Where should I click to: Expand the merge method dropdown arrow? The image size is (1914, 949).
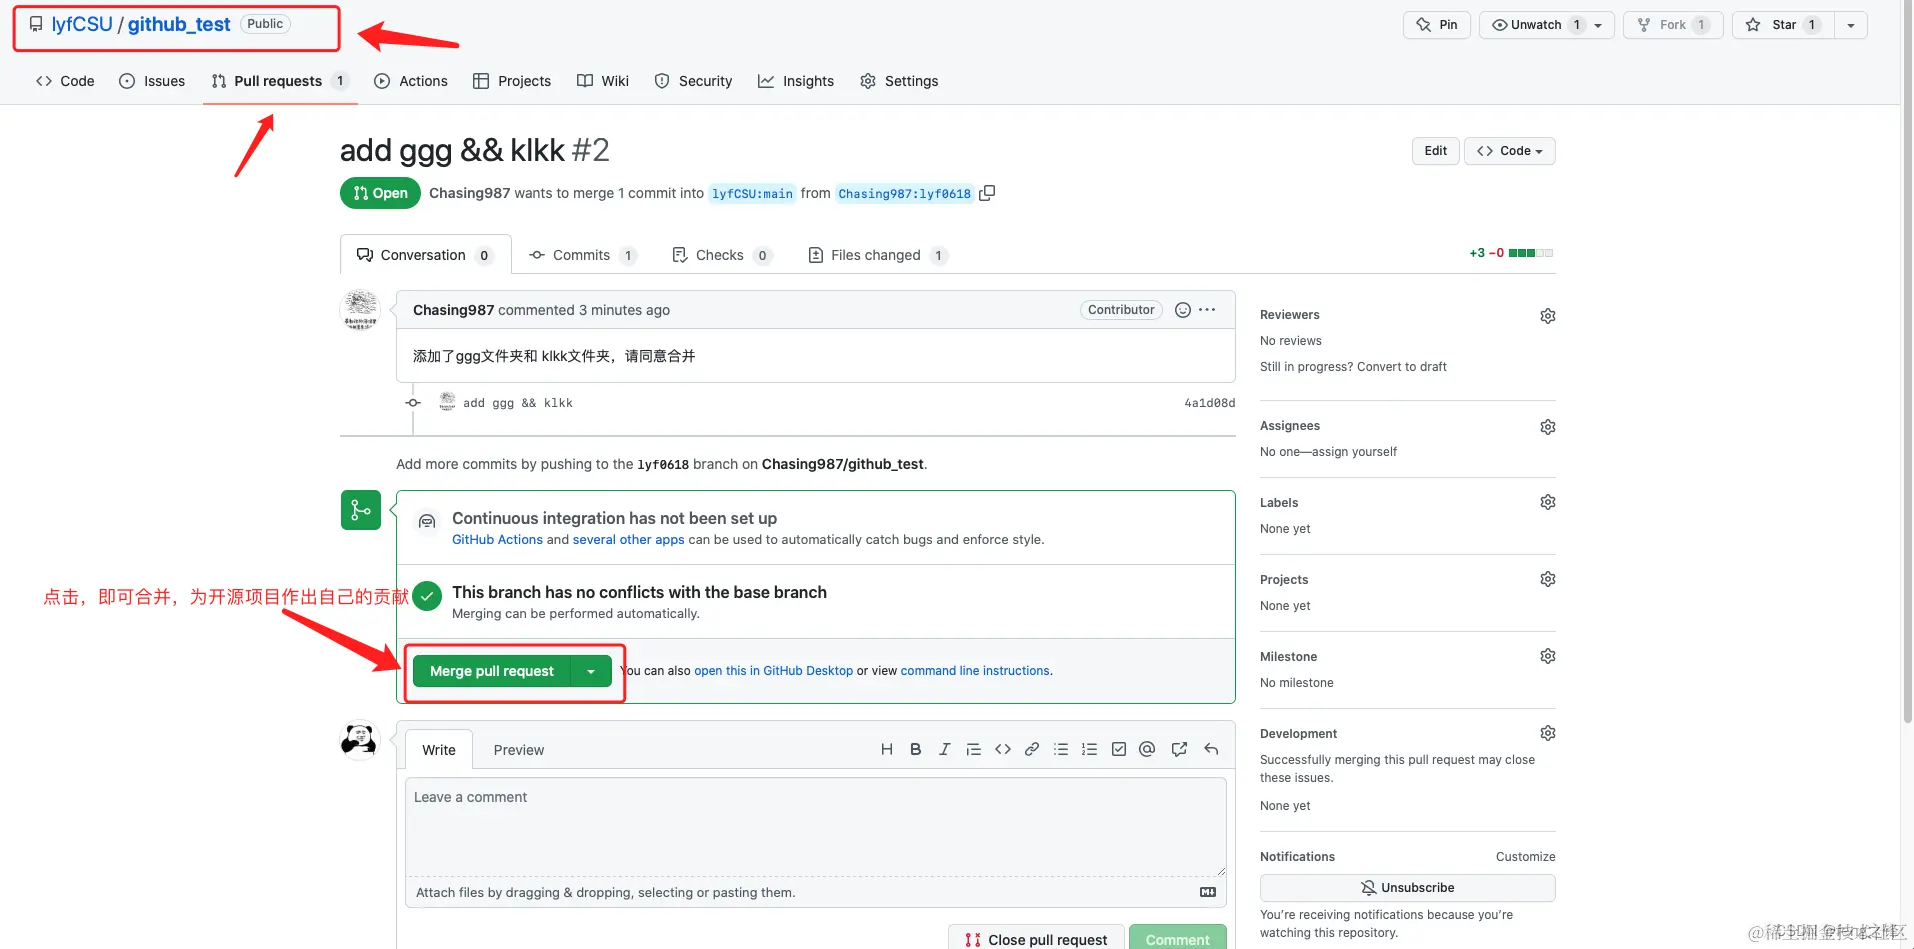point(591,671)
